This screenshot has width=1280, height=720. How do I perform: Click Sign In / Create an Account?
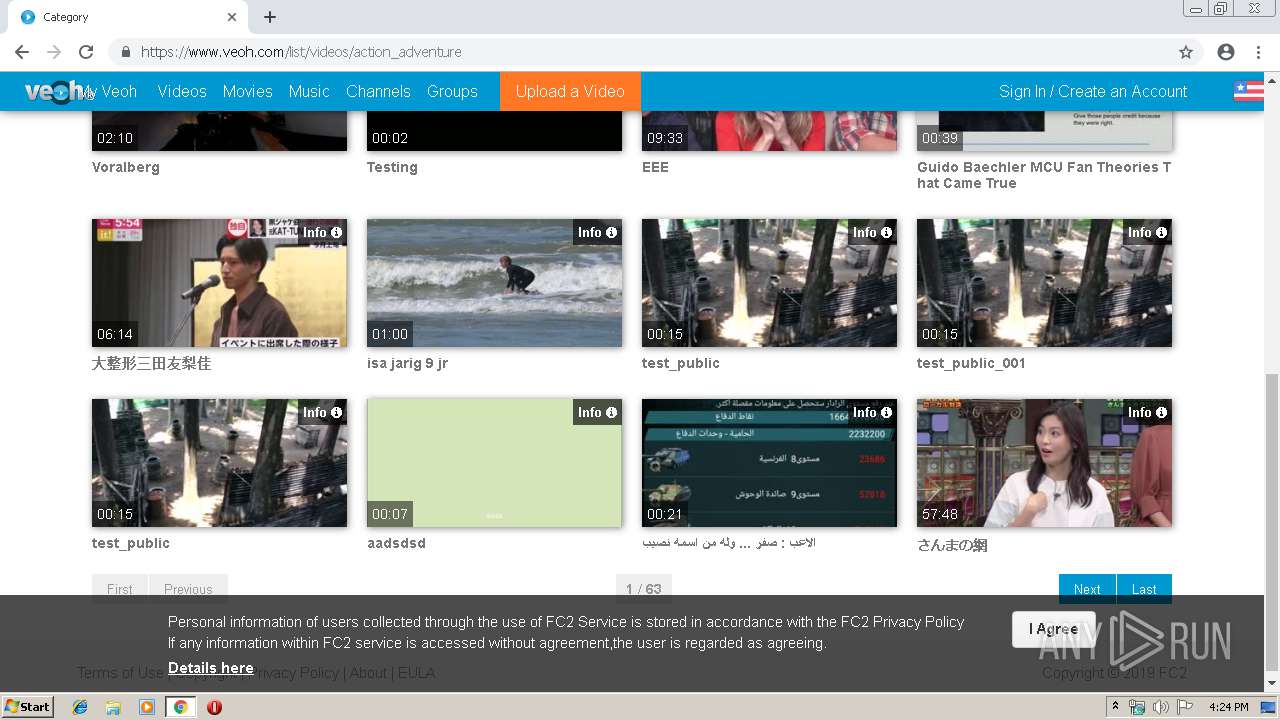(1093, 91)
